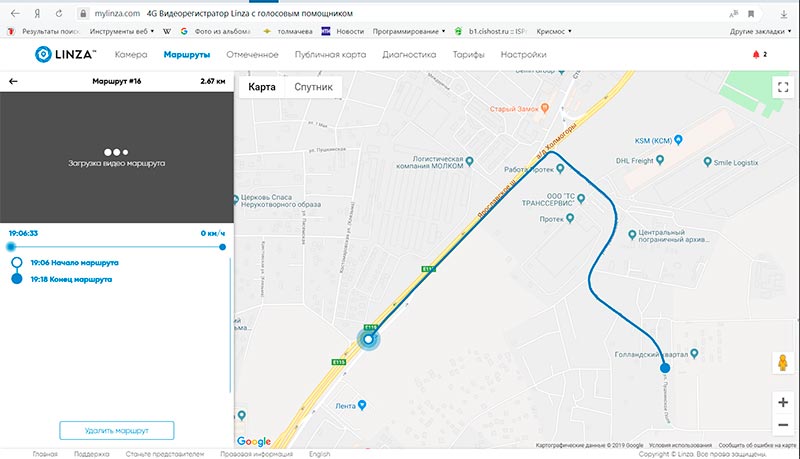800x459 pixels.
Task: Click the route end point marker
Action: 665,369
